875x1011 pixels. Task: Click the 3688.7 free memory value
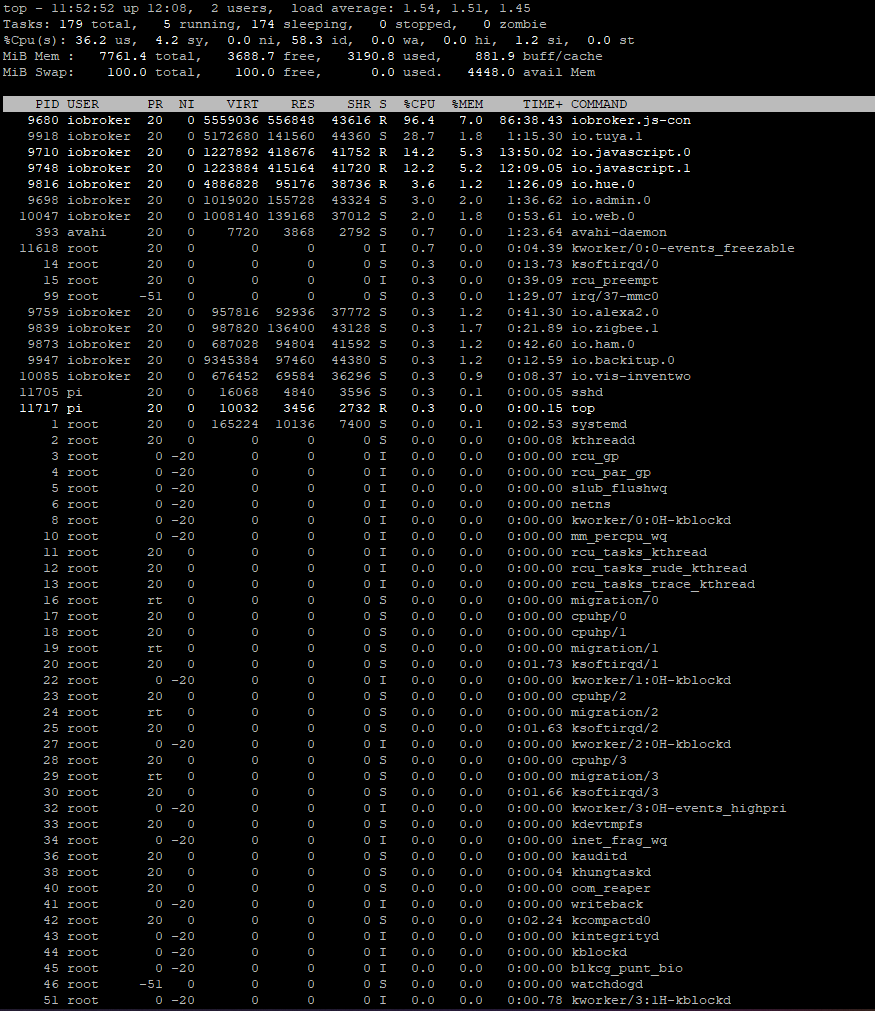(x=251, y=57)
